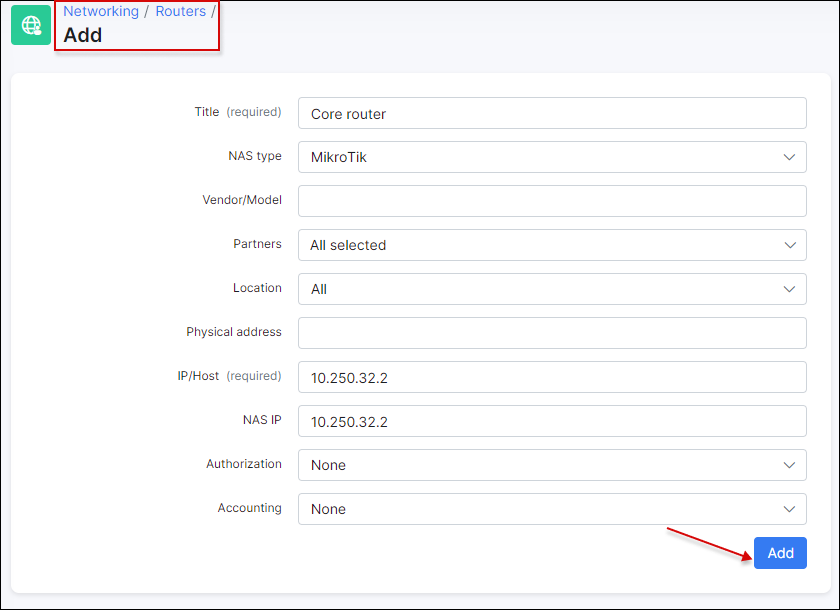Click the empty Vendor/Model field
Viewport: 840px width, 610px height.
[550, 201]
